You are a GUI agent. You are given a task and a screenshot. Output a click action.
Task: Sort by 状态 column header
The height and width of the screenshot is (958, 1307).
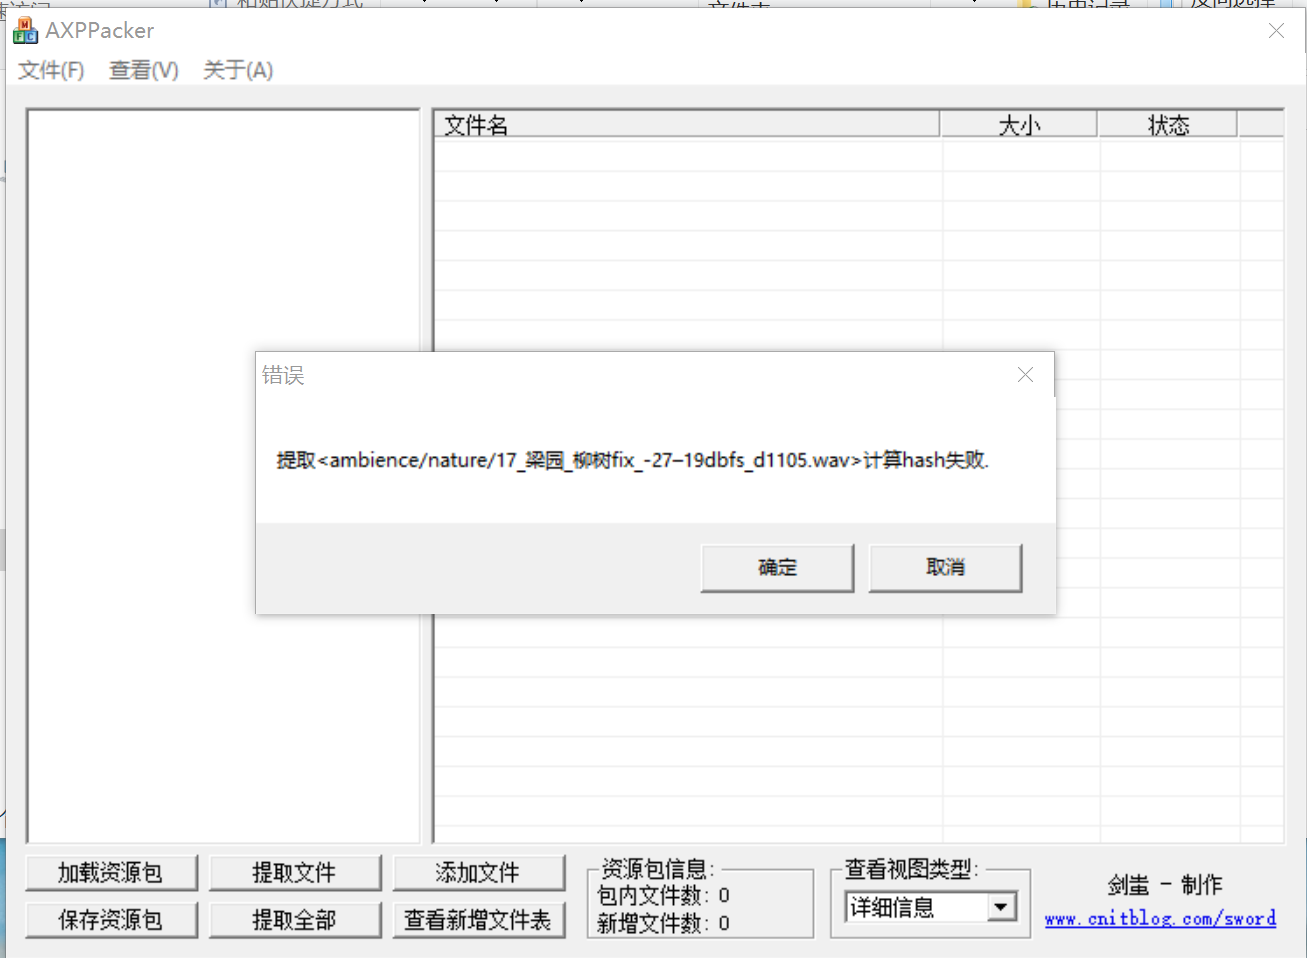1168,124
